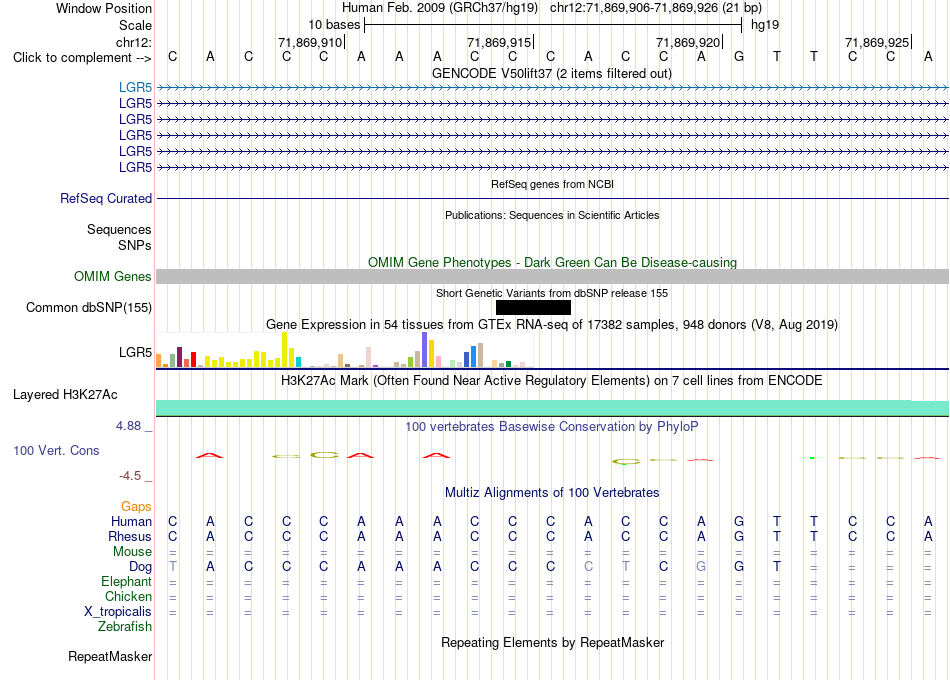
Task: Click the 'SNPs' track label
Action: tap(135, 245)
